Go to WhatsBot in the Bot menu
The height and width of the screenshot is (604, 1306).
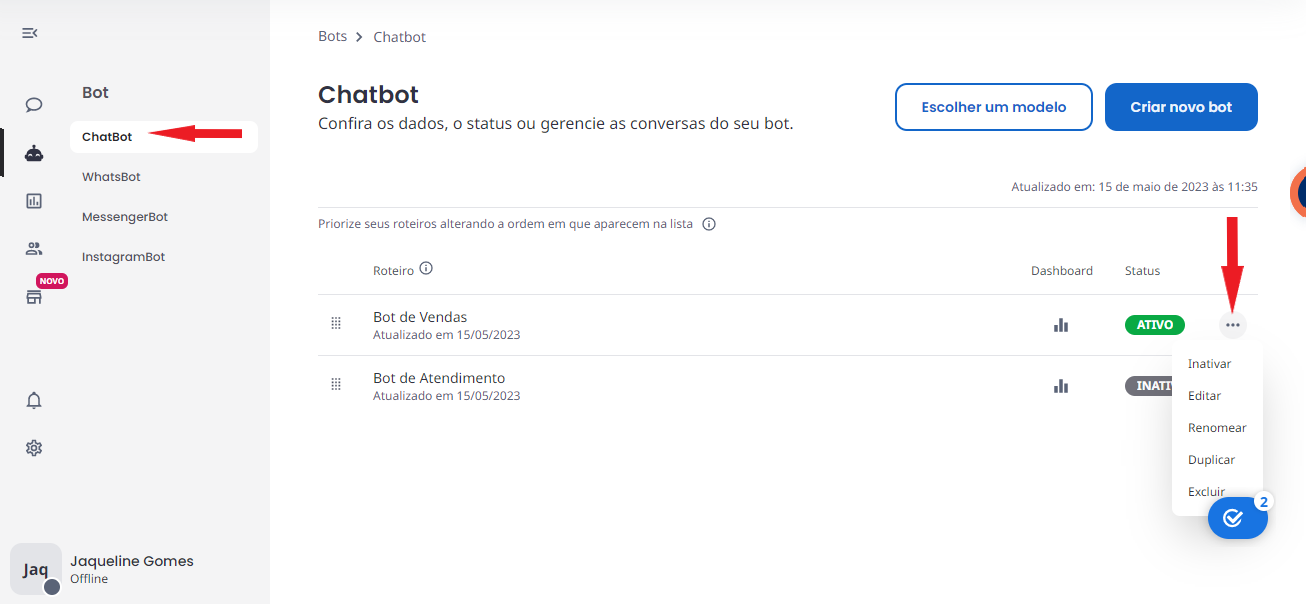click(111, 177)
